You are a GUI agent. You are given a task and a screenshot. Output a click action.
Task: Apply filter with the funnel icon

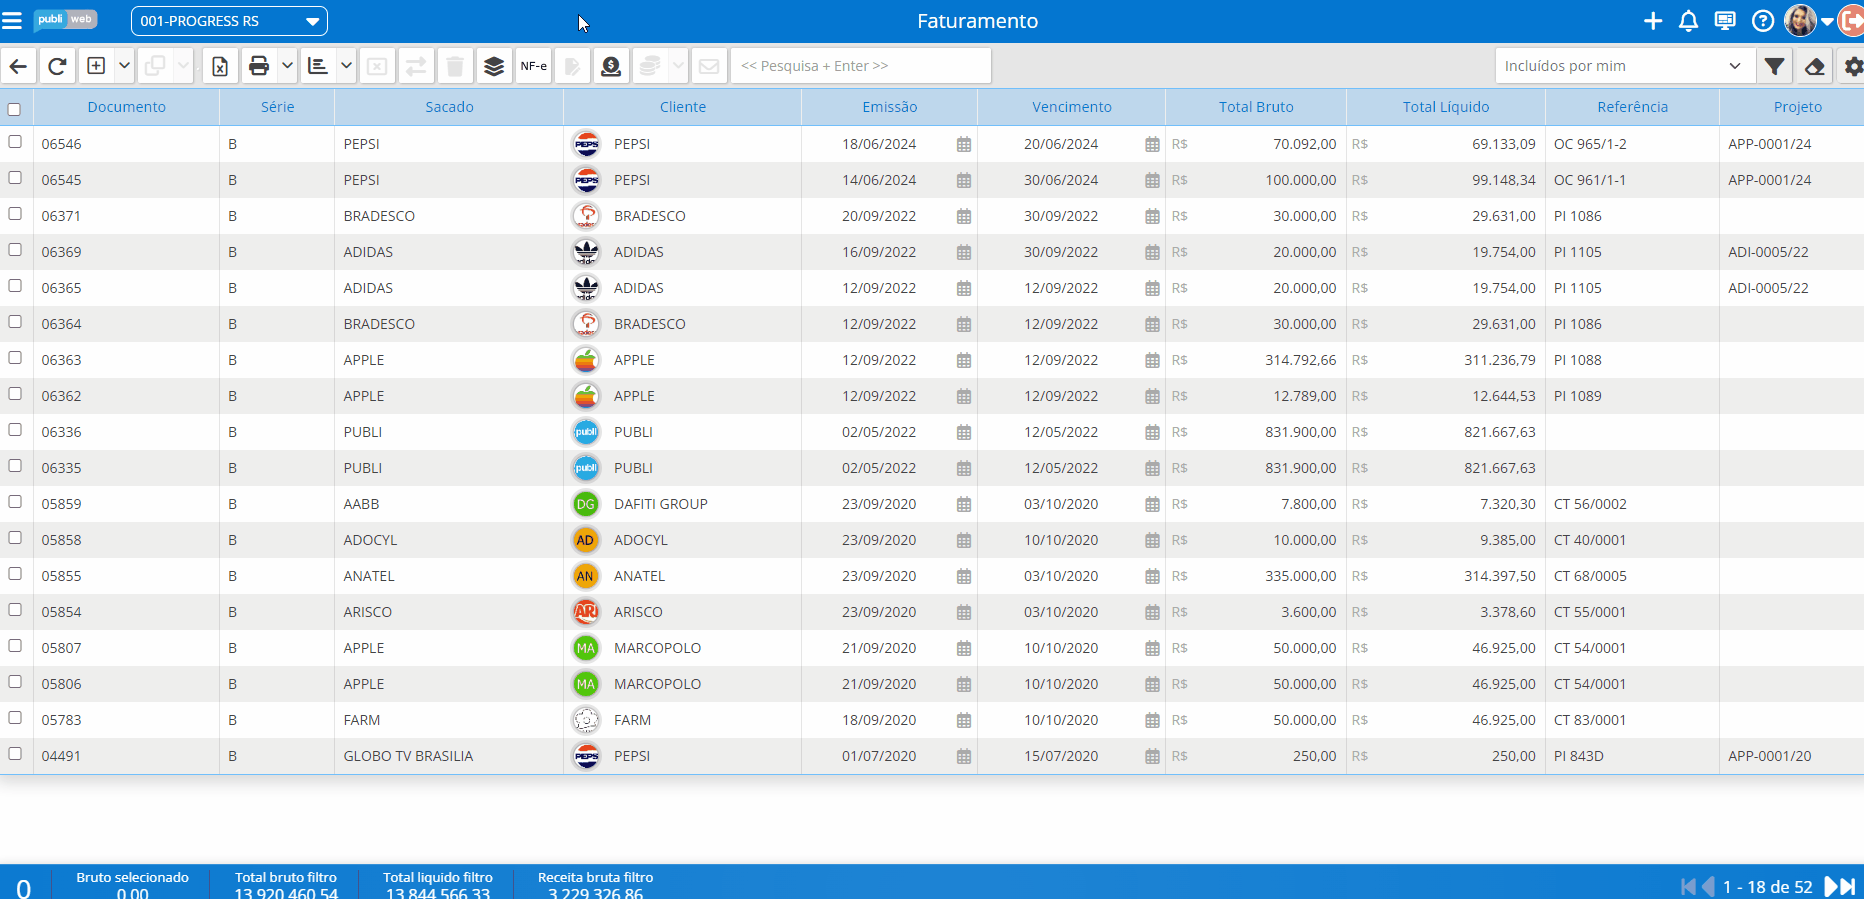[x=1774, y=66]
